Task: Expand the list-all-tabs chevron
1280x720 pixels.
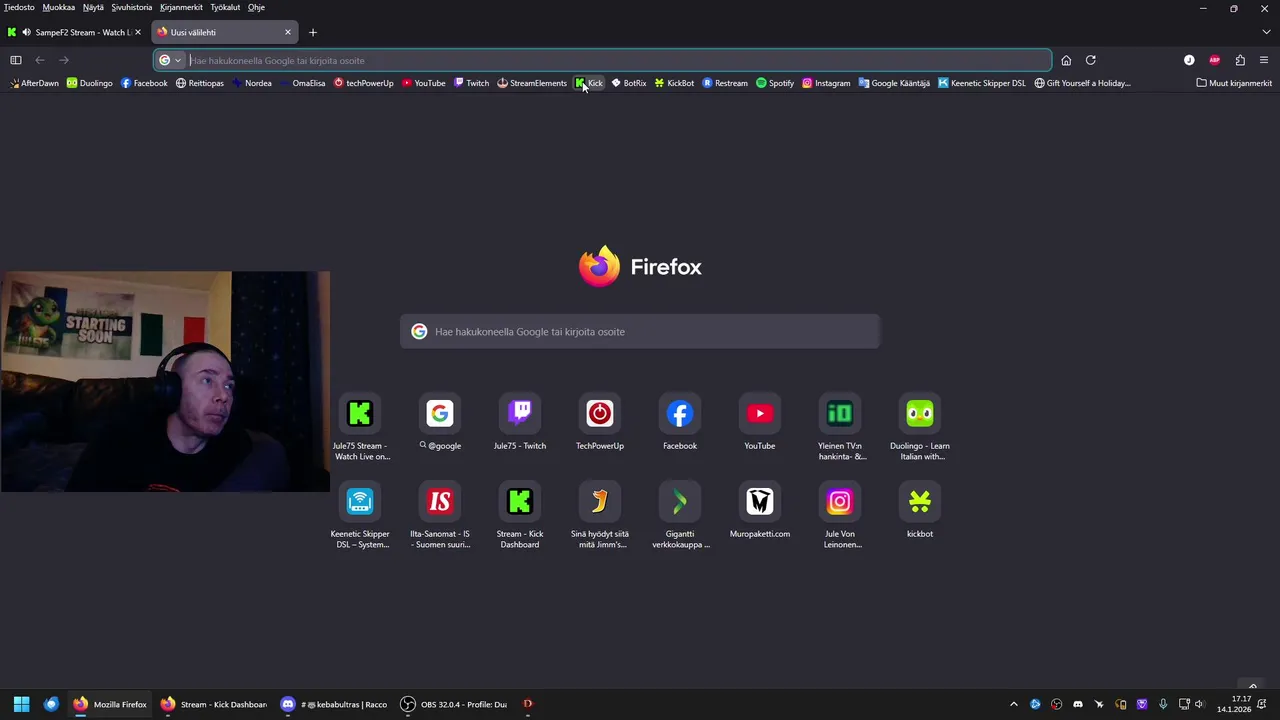Action: (x=1266, y=32)
